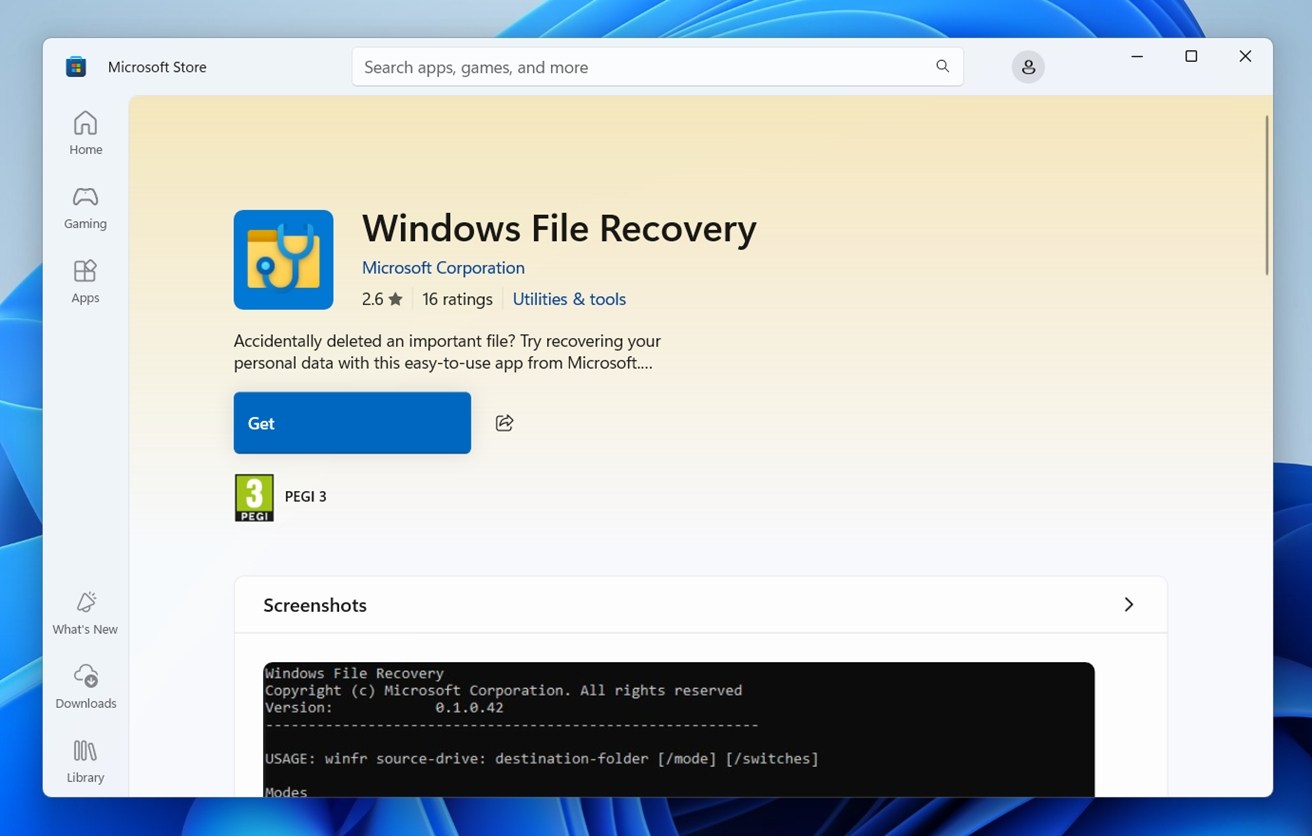The width and height of the screenshot is (1312, 836).
Task: Click the Windows File Recovery app icon
Action: tap(283, 260)
